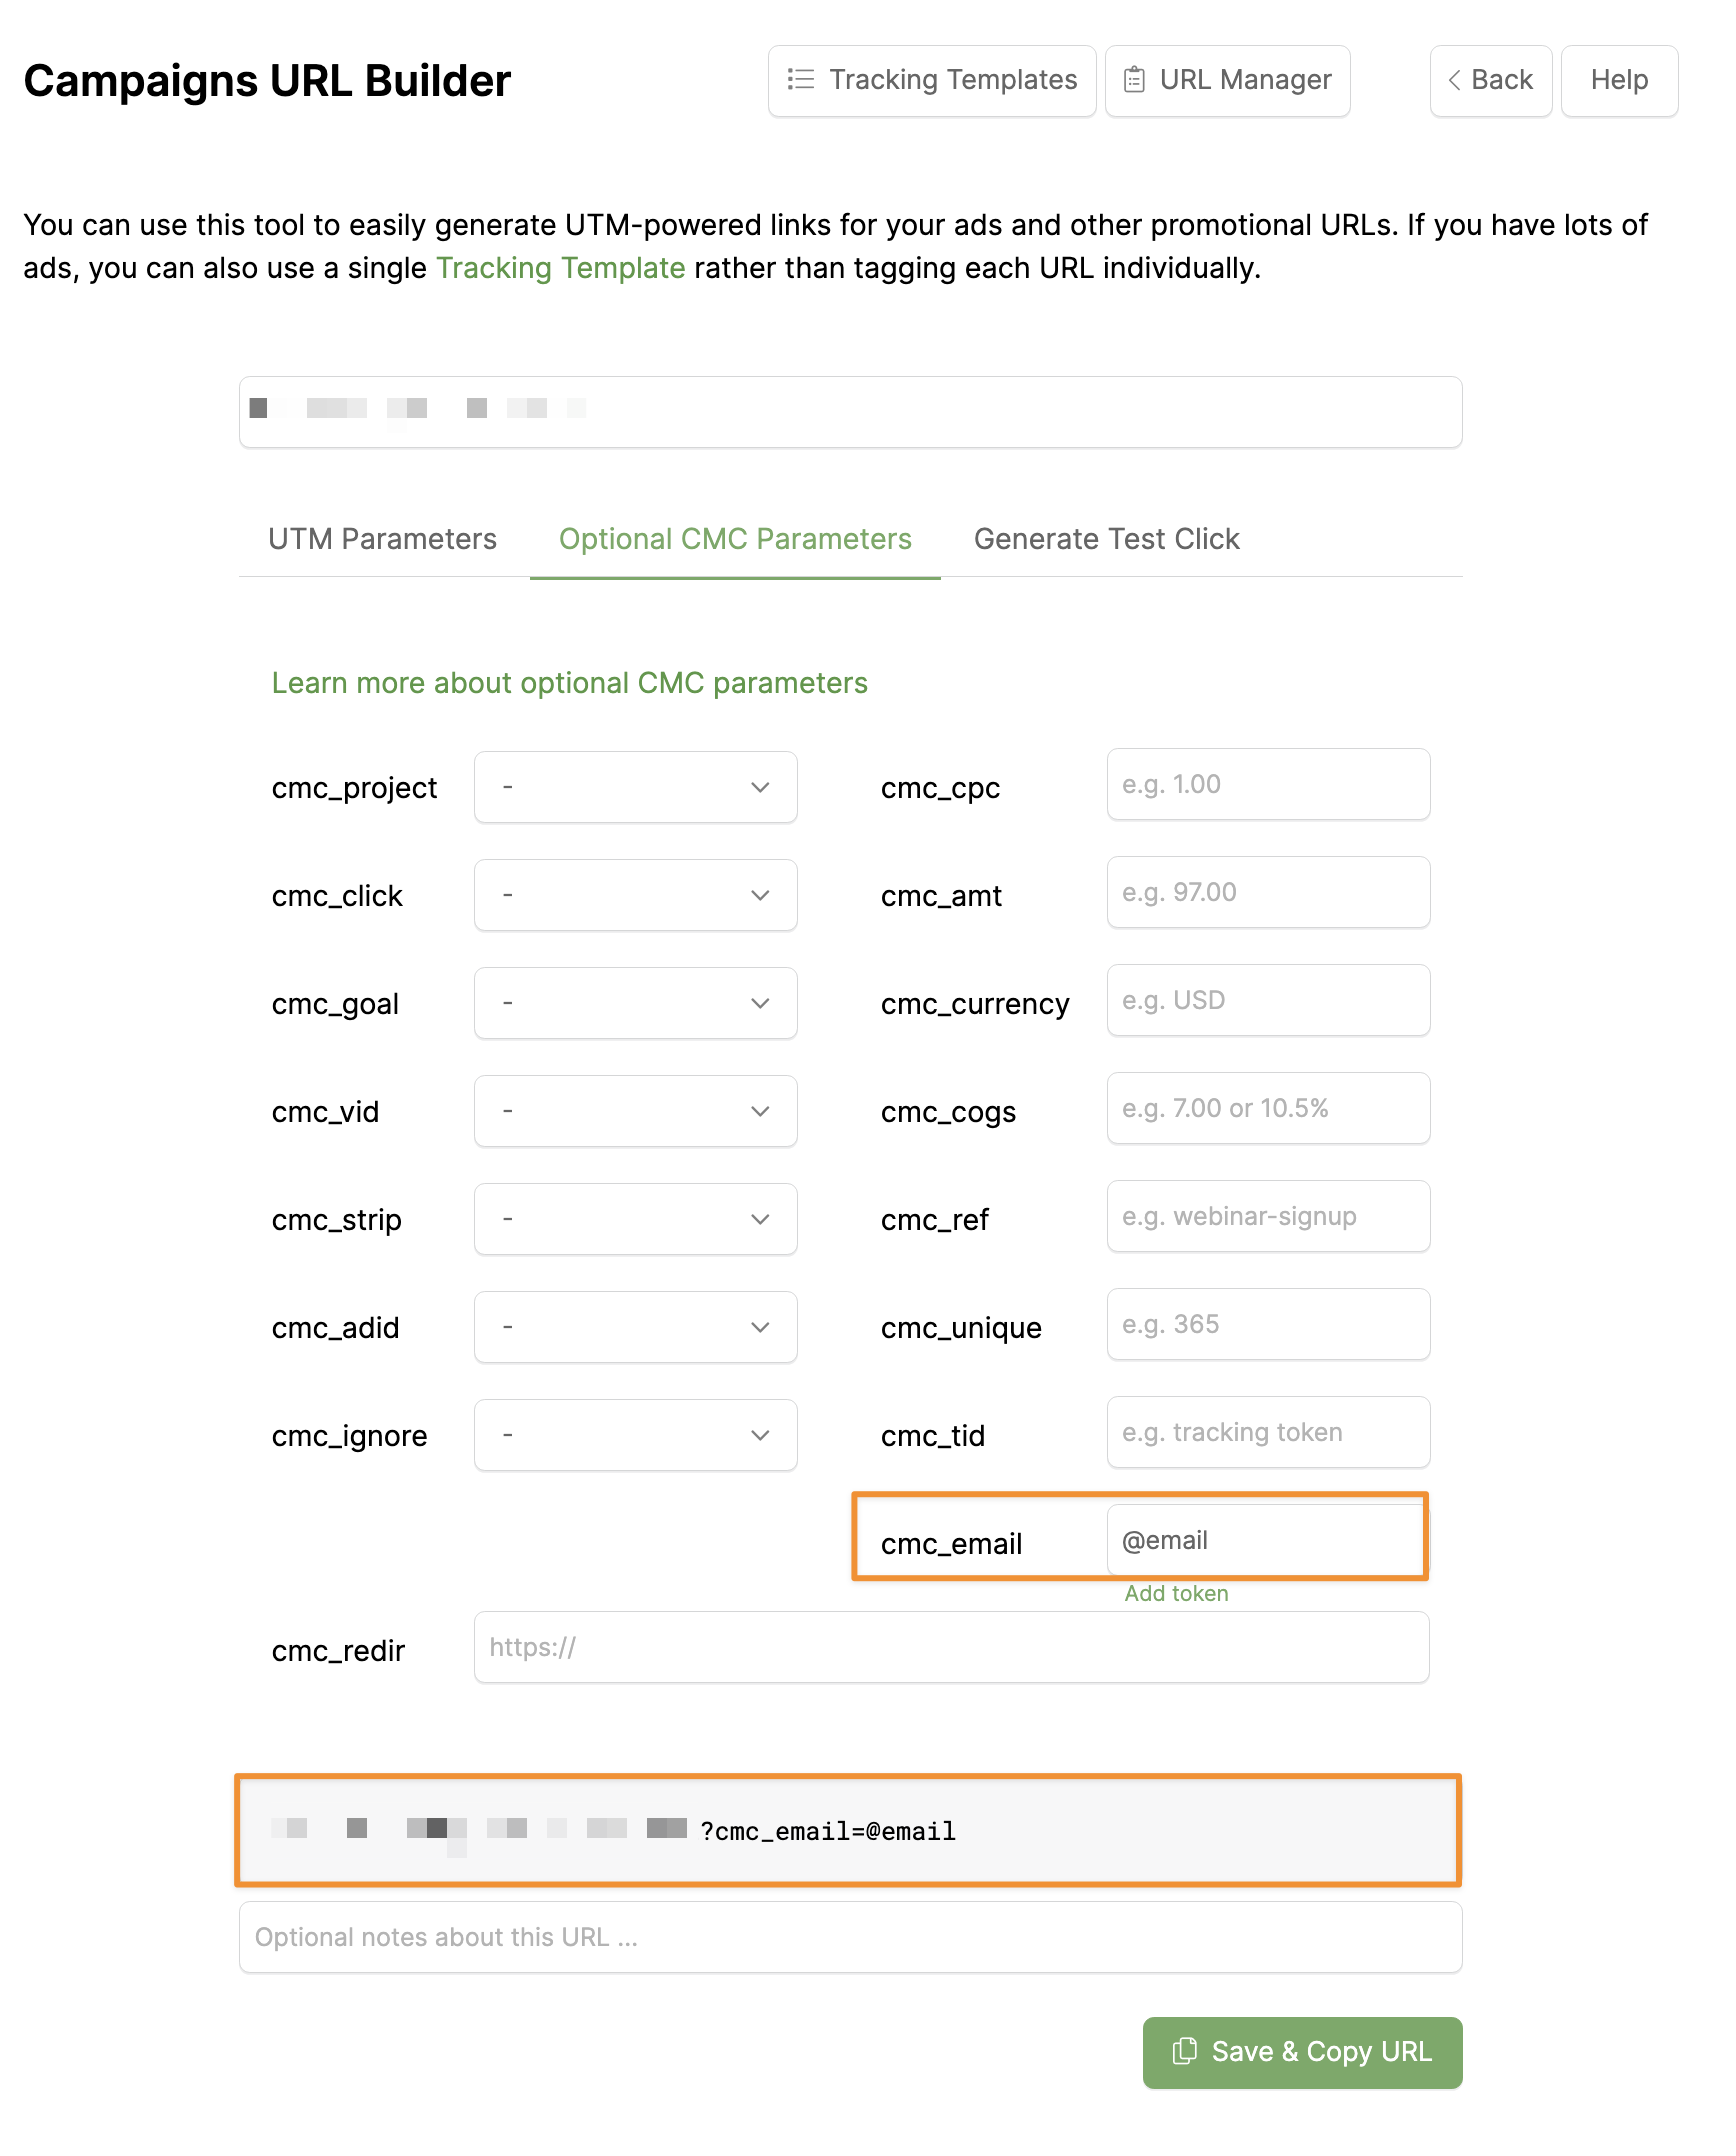1736x2156 pixels.
Task: Click the copy icon on Save button
Action: click(1184, 2051)
